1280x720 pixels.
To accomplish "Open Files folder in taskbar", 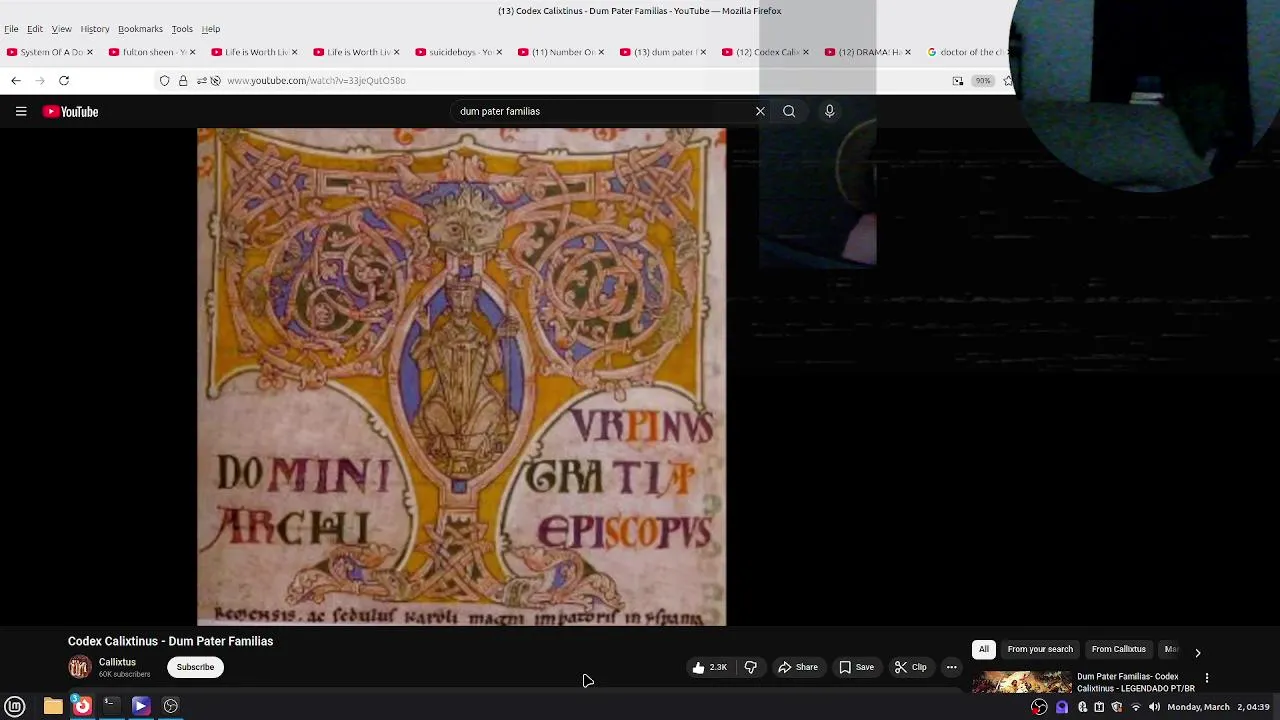I will (x=53, y=706).
